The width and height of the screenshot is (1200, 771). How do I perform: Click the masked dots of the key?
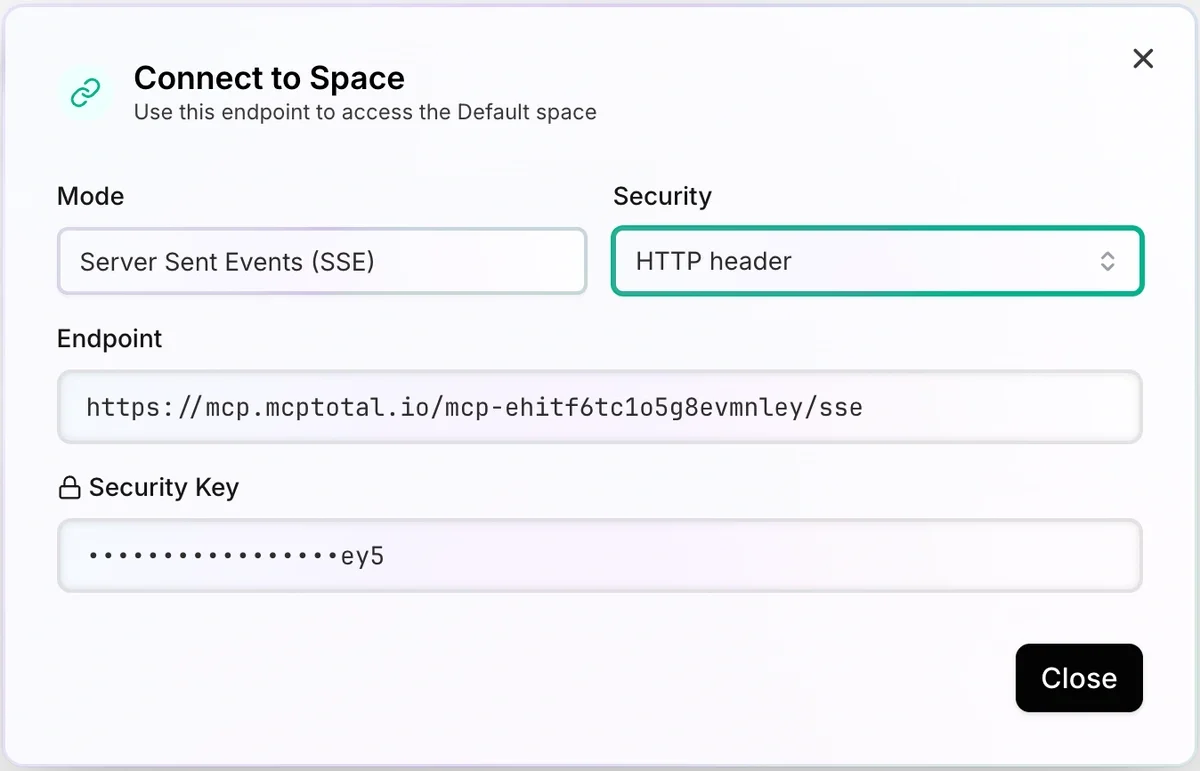[210, 556]
